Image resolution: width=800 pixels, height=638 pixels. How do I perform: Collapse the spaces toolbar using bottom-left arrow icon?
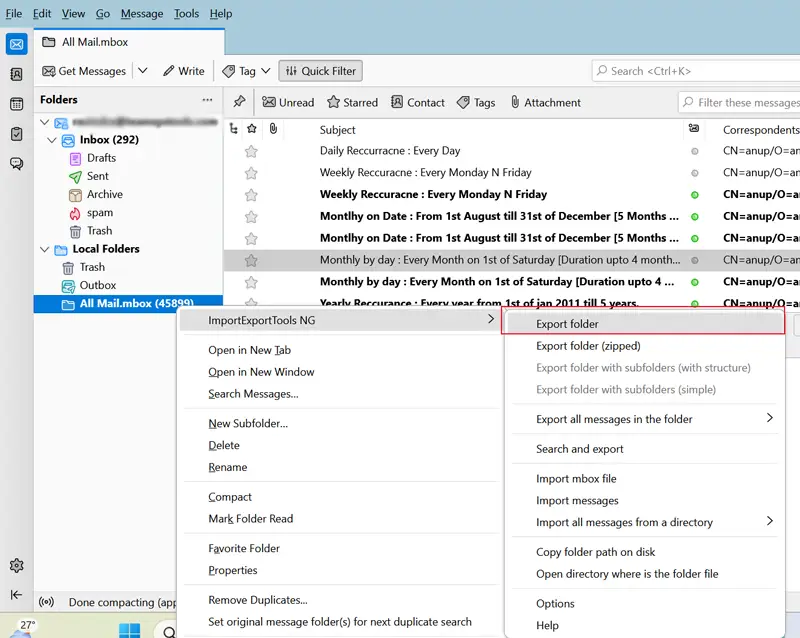click(16, 595)
